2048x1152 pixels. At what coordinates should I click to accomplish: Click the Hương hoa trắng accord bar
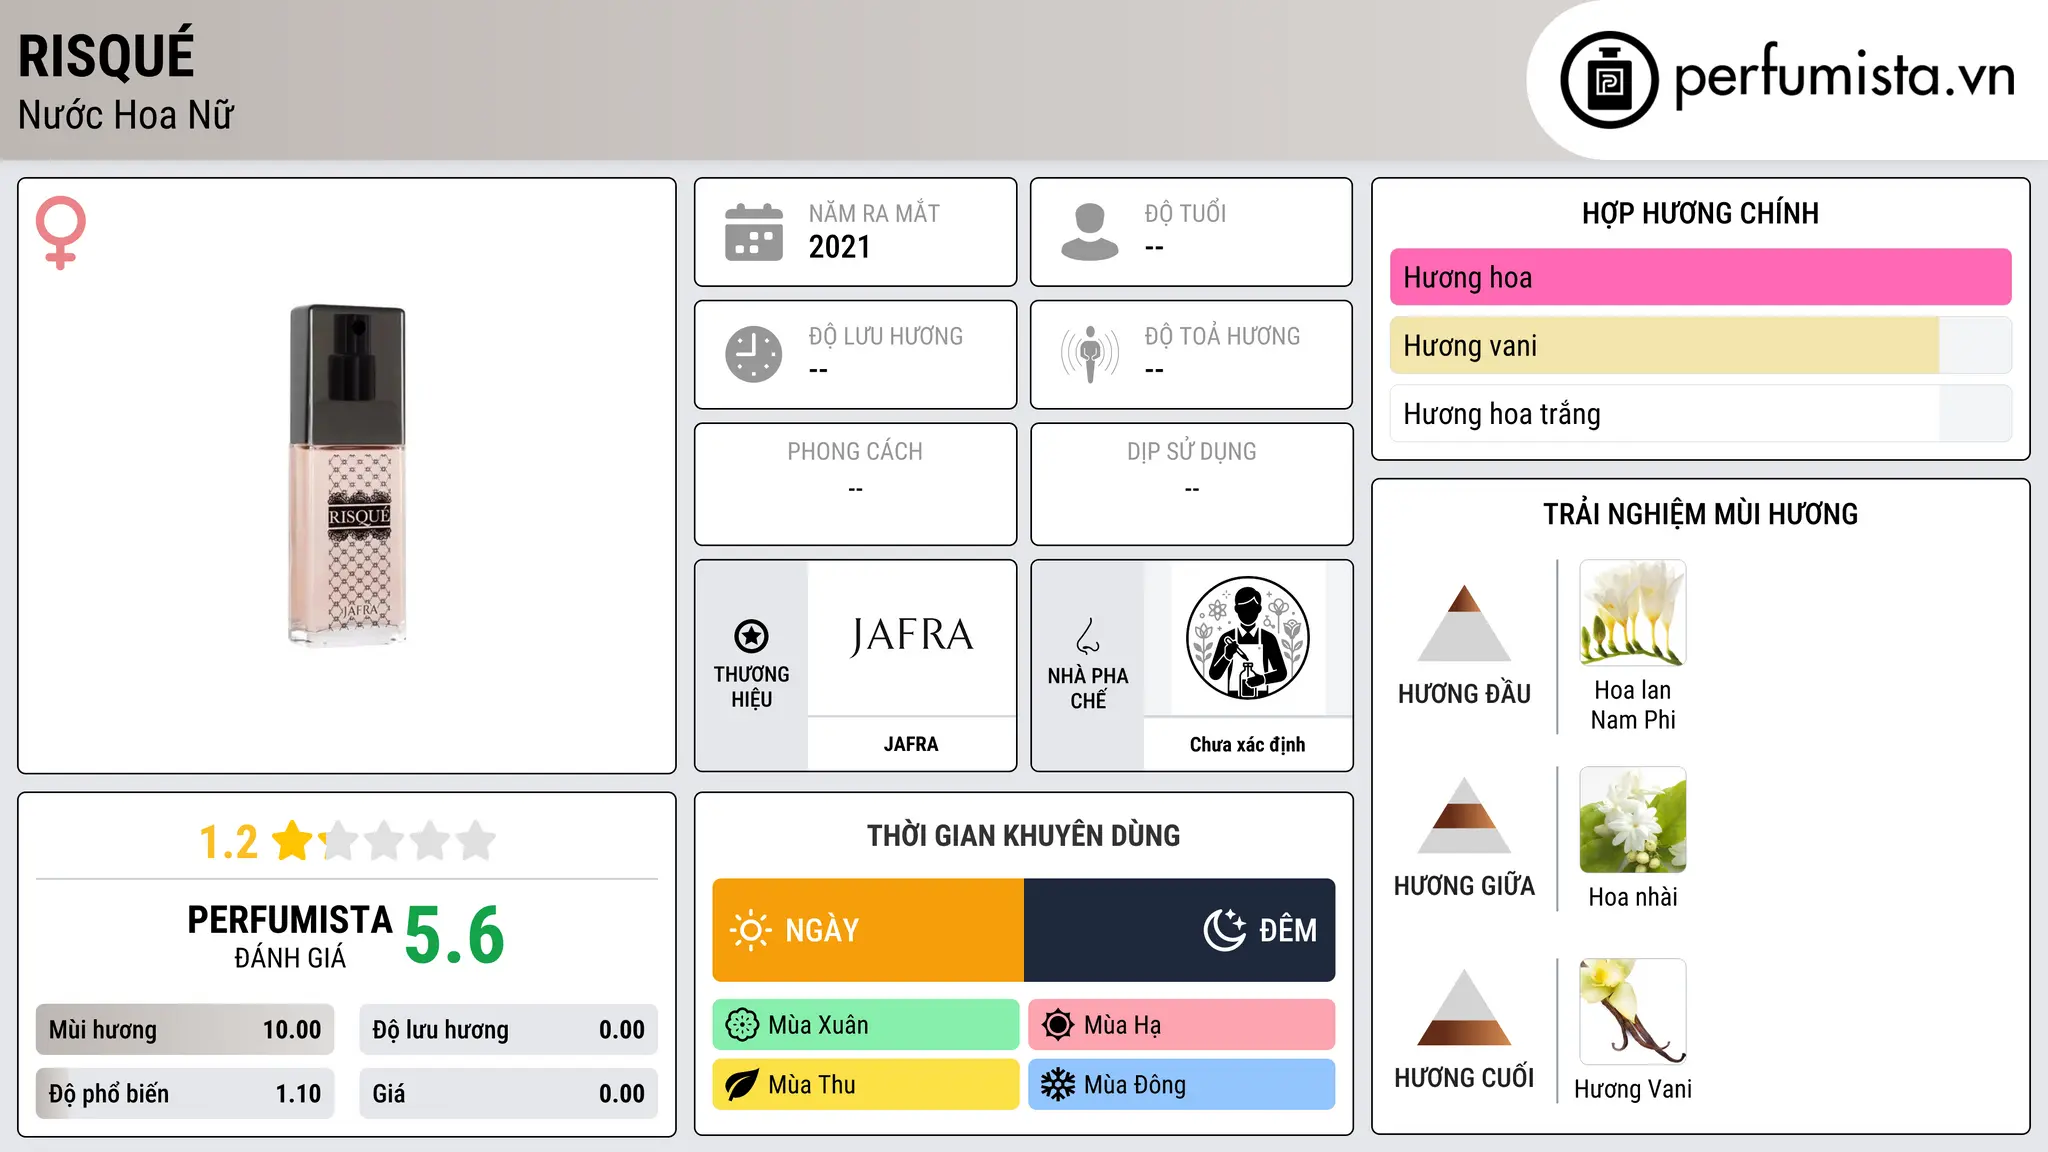(1700, 414)
